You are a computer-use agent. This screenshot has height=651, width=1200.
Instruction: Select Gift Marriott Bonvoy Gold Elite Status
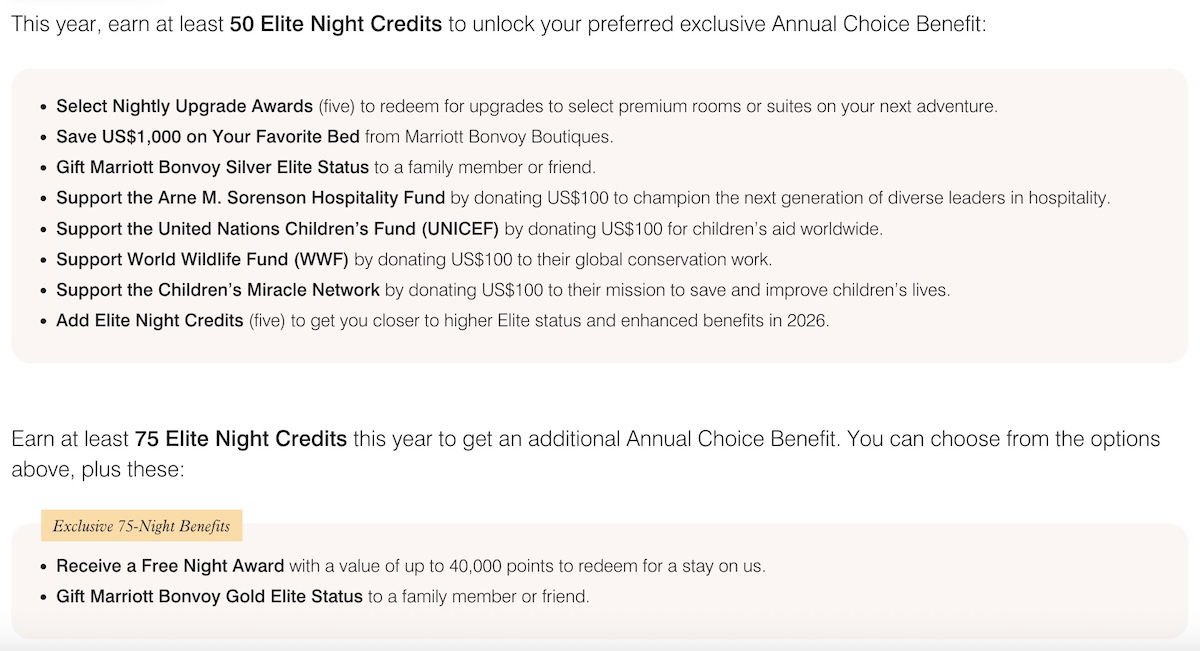(209, 597)
